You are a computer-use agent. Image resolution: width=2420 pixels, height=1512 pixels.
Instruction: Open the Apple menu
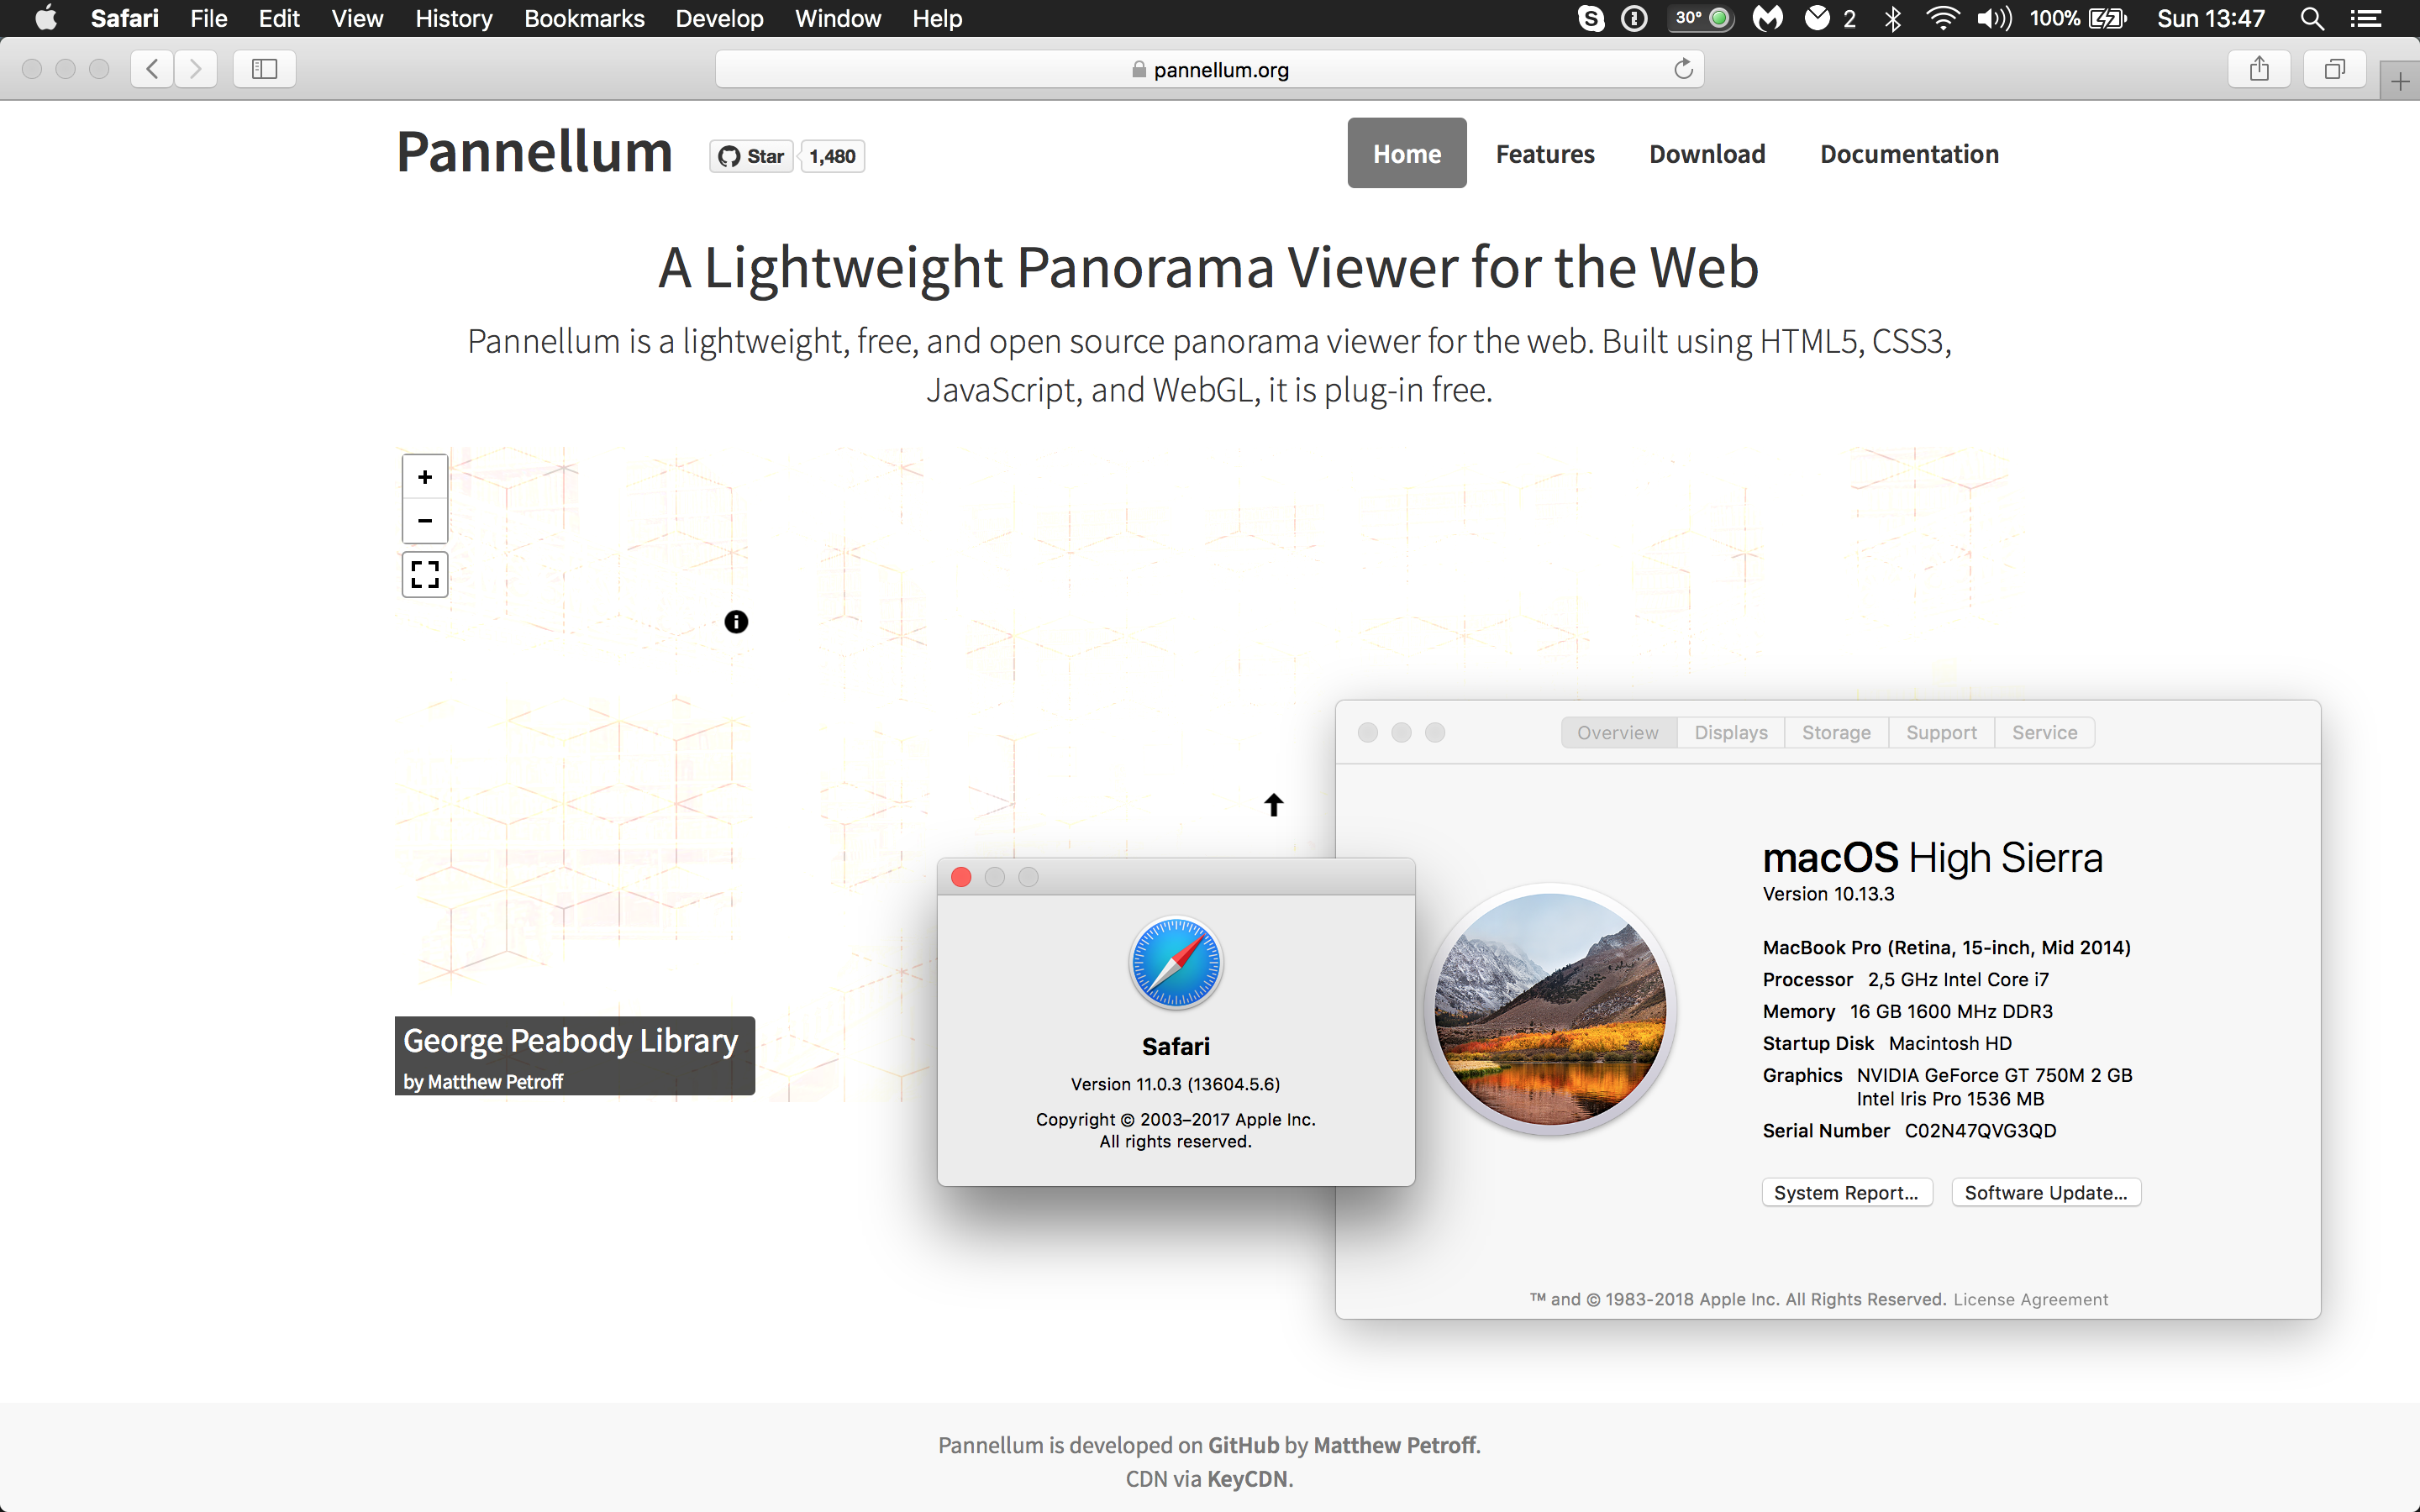click(46, 18)
